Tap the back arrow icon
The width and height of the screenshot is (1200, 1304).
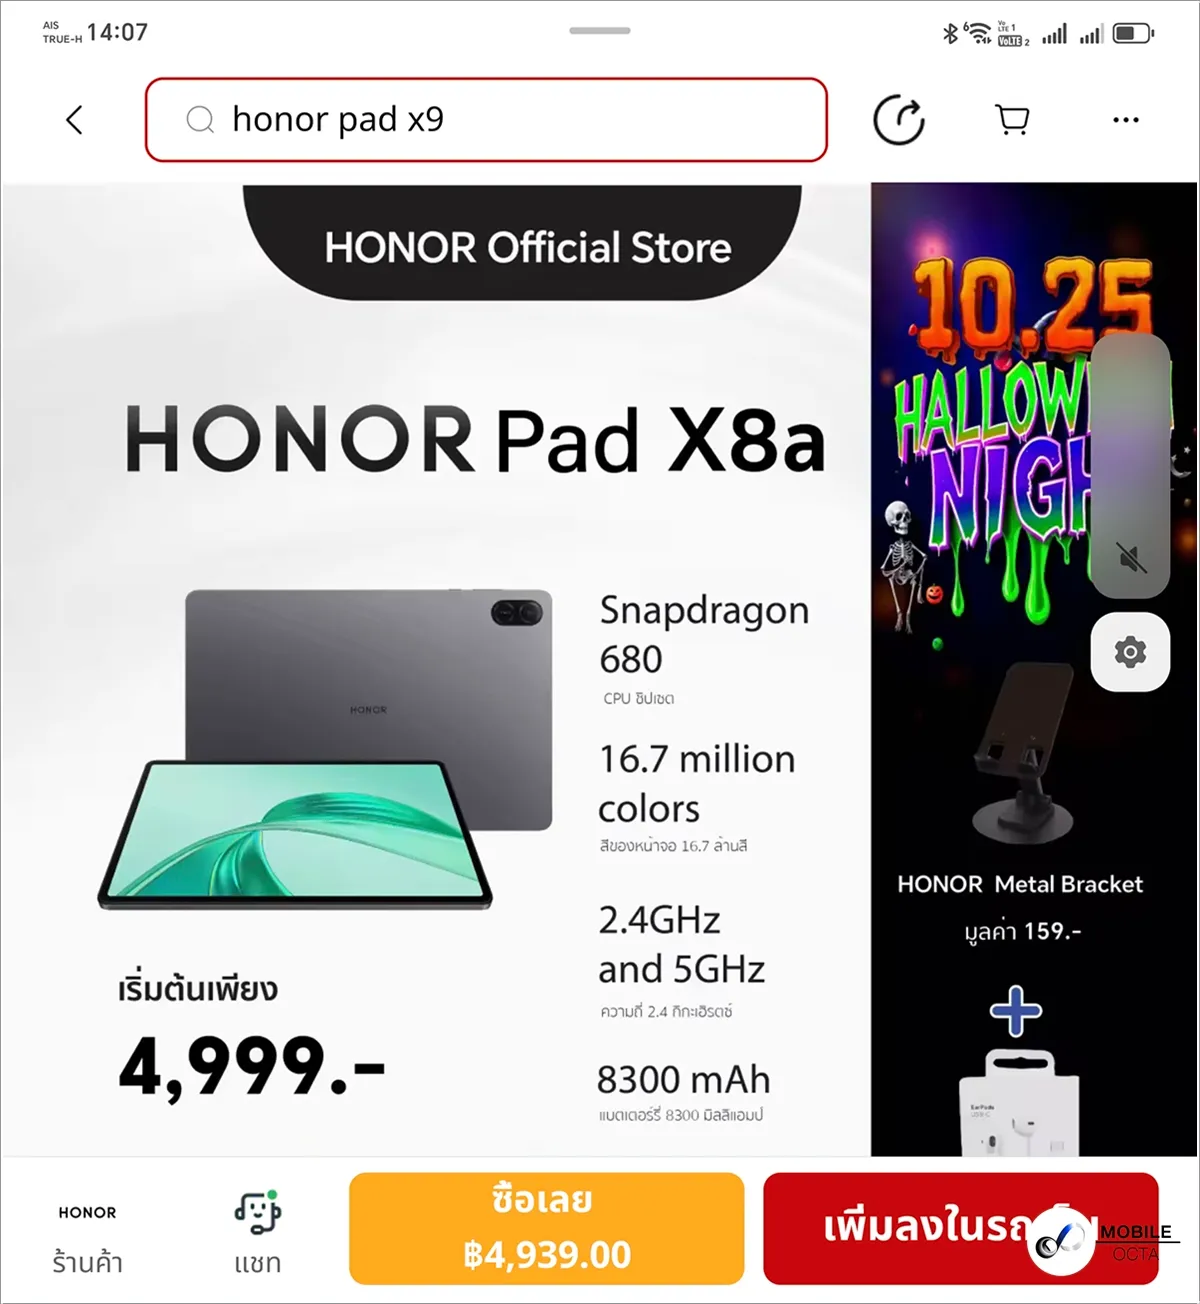[74, 120]
